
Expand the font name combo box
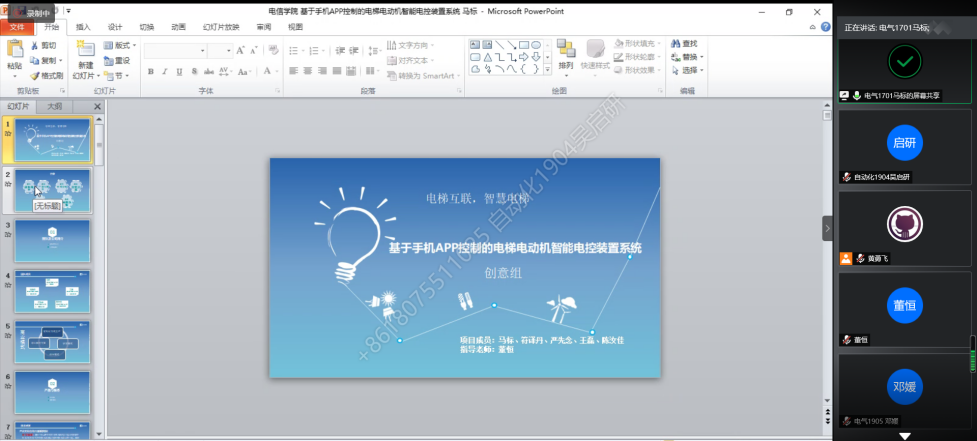tap(202, 50)
